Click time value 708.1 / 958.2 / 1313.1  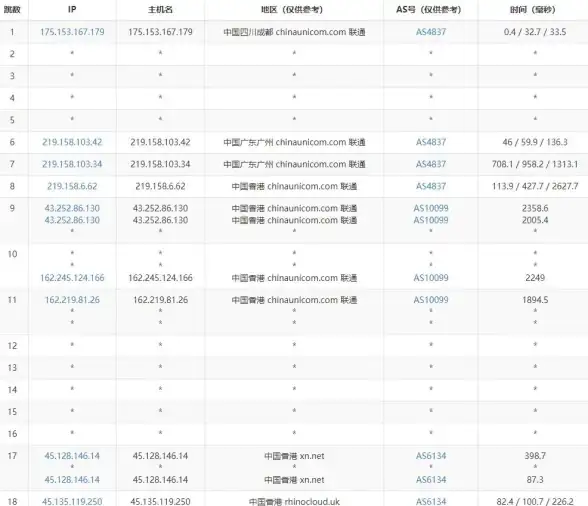[535, 164]
